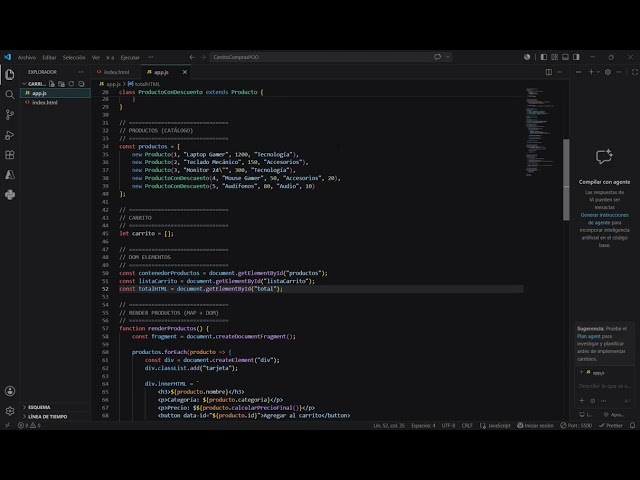Click the Generar instrucciones de agente link
Viewport: 640px width, 480px height.
click(x=604, y=219)
